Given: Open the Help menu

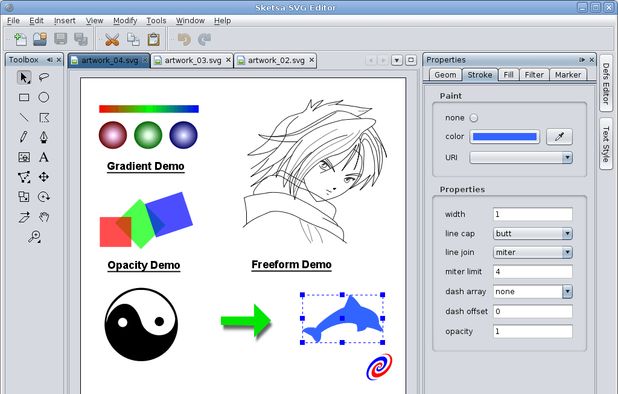Looking at the screenshot, I should [x=223, y=20].
